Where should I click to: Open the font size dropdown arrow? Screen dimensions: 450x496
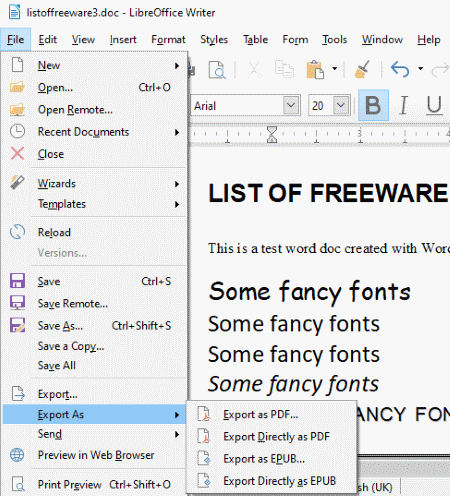(341, 105)
